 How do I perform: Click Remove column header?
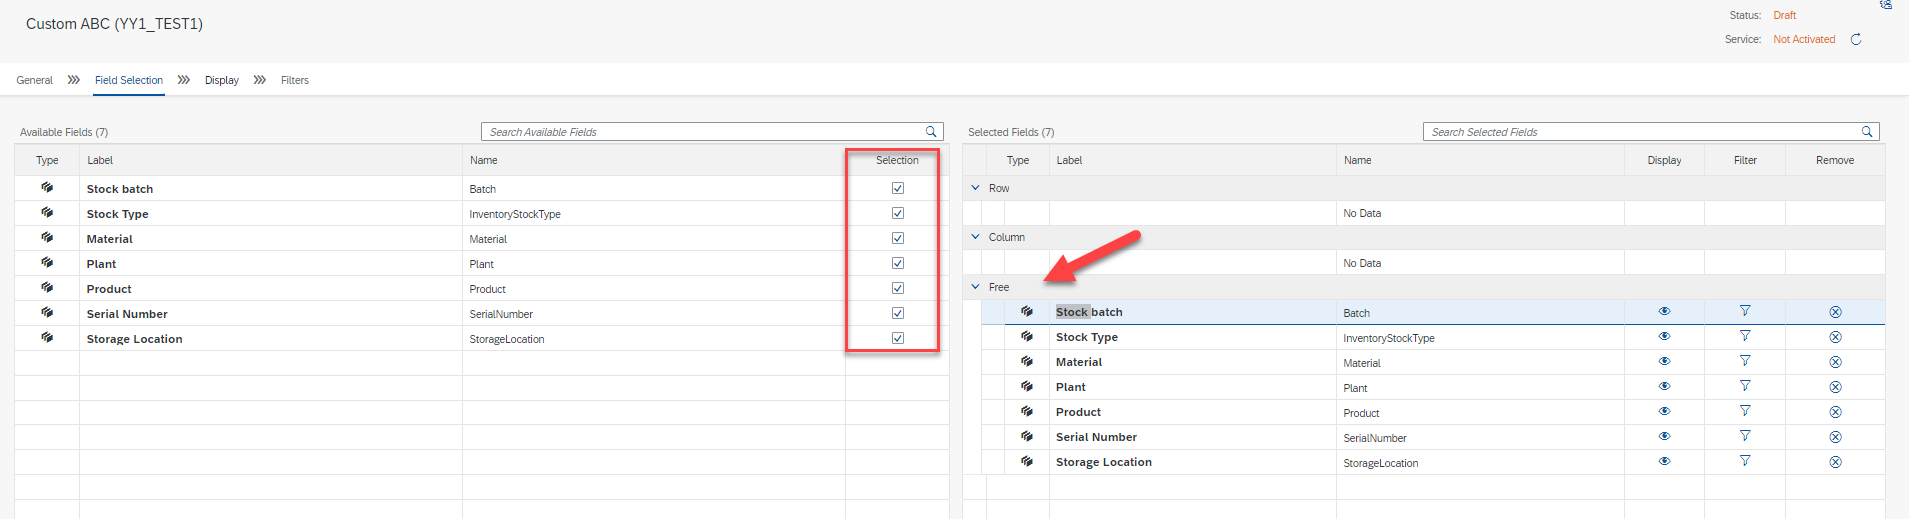[x=1835, y=160]
